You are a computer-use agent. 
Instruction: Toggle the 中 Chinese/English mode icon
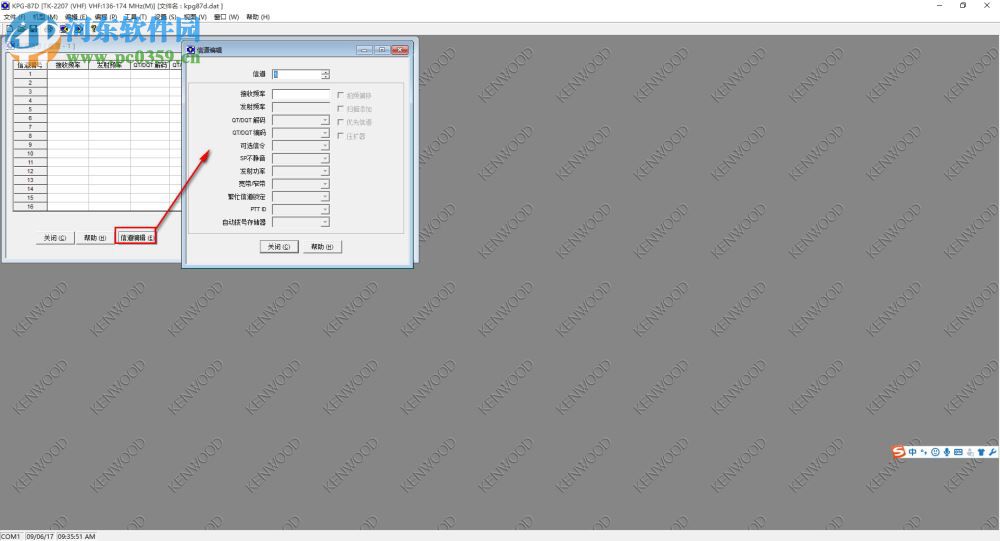(x=913, y=452)
